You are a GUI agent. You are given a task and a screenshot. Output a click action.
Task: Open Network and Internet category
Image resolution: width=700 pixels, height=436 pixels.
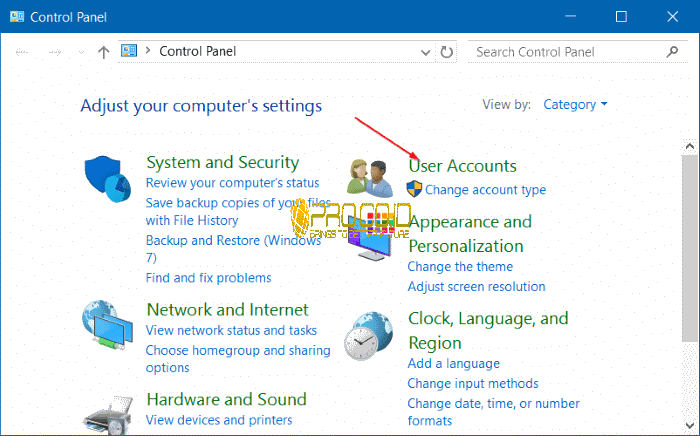click(x=227, y=309)
